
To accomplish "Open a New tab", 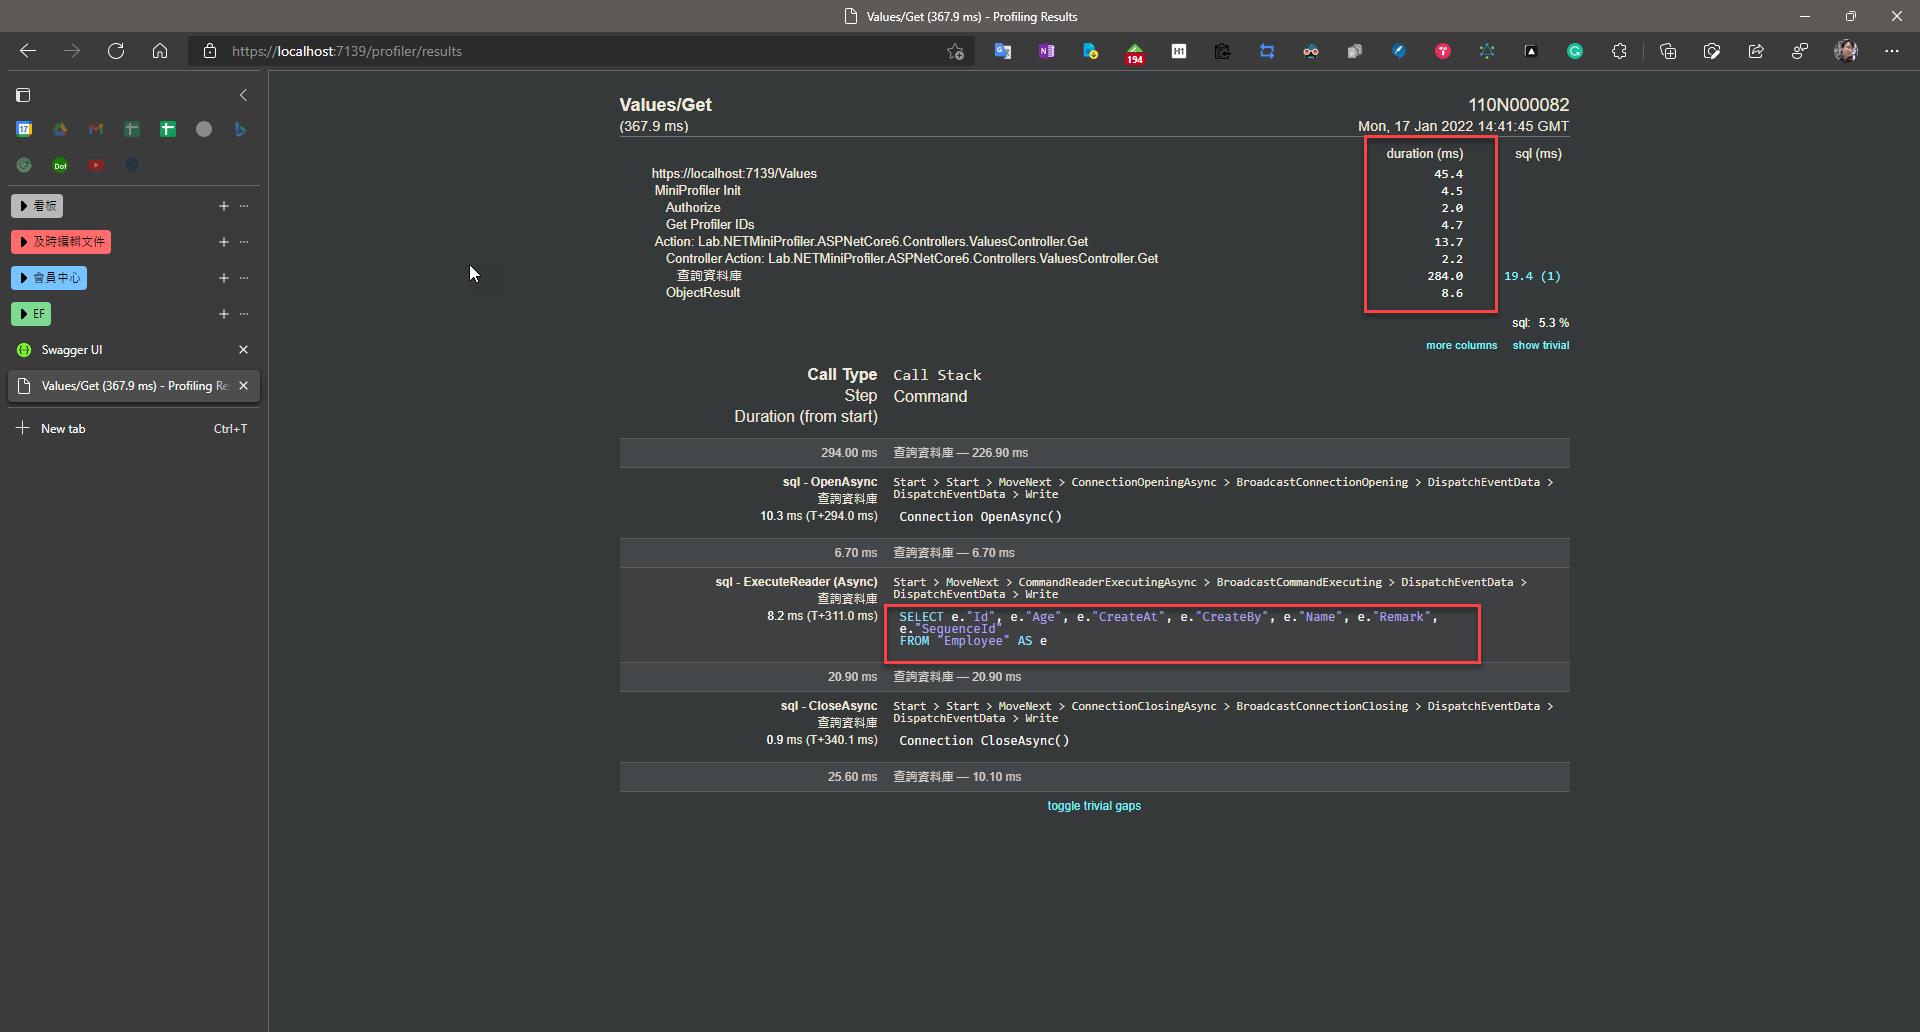I will [x=134, y=428].
